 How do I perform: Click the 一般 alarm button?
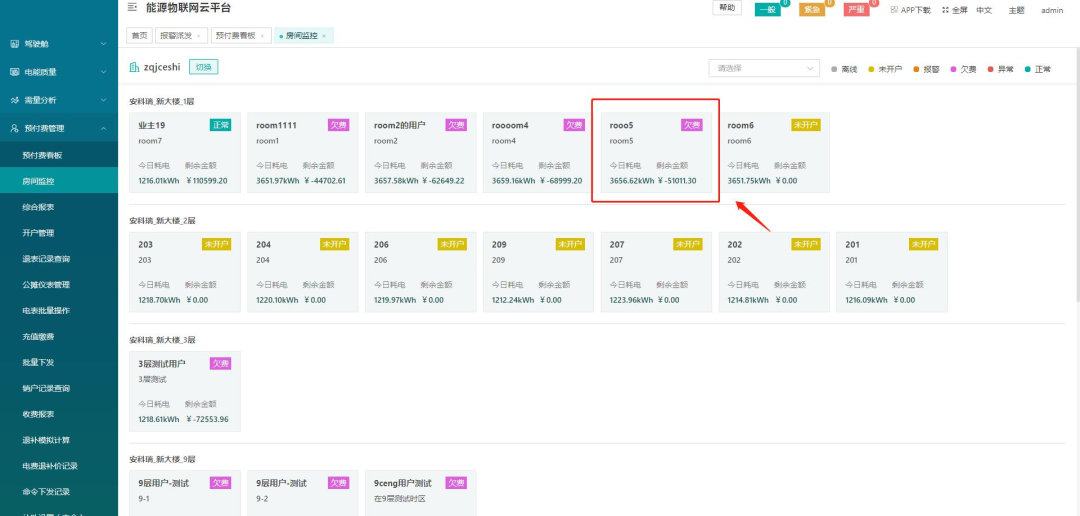(x=768, y=10)
